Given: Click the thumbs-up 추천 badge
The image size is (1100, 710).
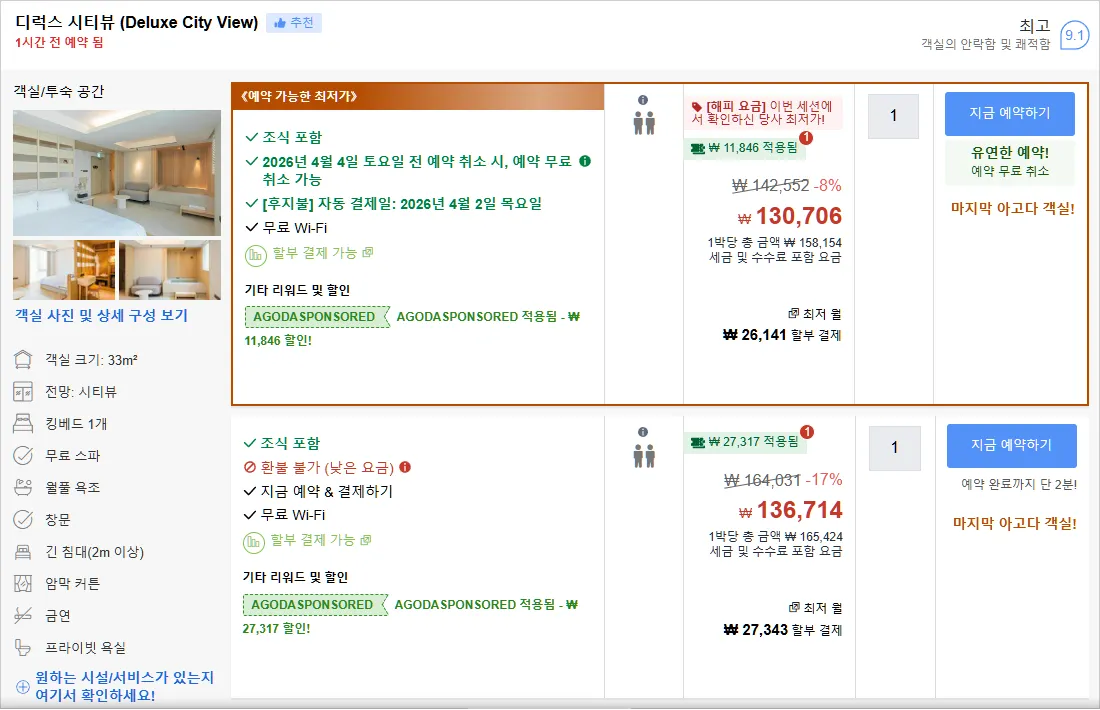Looking at the screenshot, I should pos(294,23).
